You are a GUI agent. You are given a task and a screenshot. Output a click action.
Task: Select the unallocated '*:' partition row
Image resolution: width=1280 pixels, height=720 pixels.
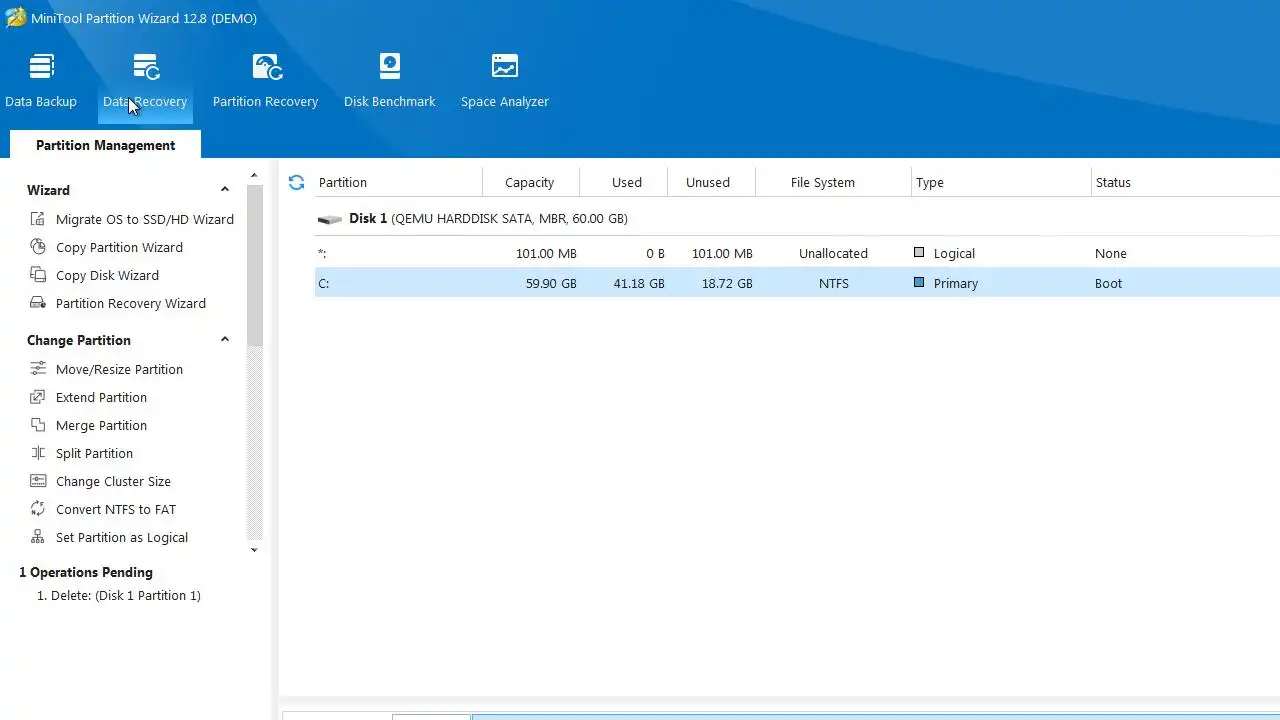[797, 253]
